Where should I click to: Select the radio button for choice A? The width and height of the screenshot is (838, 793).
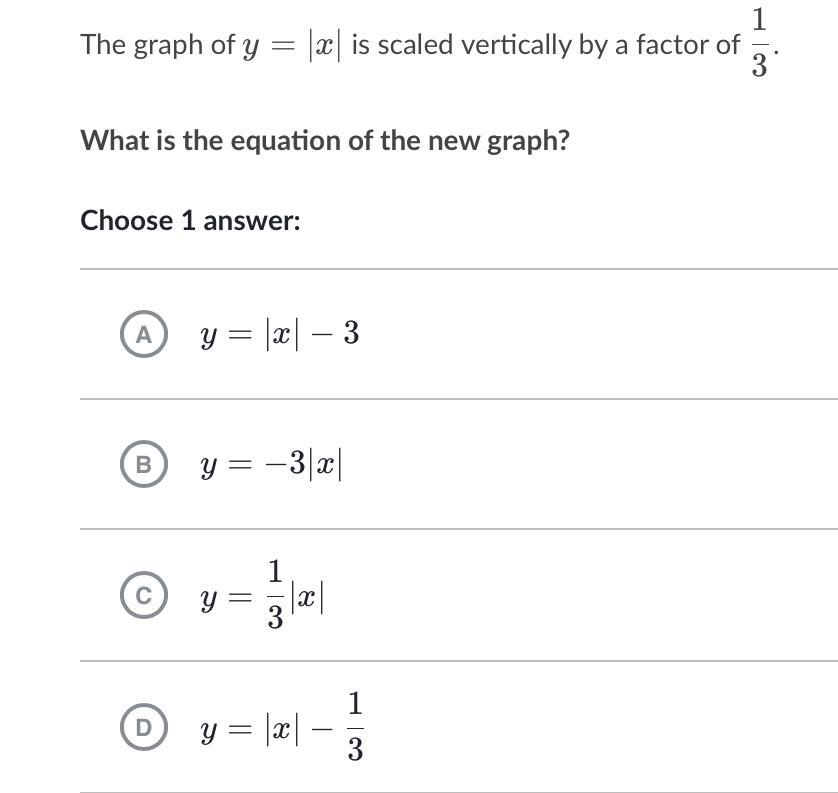coord(144,335)
